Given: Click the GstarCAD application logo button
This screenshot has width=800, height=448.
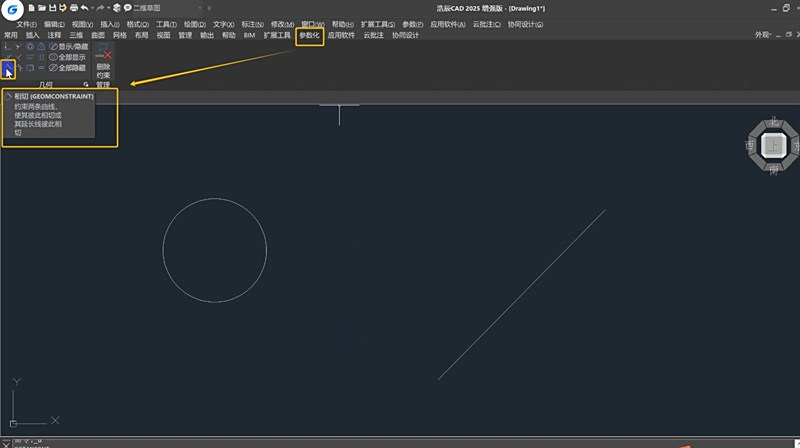Looking at the screenshot, I should (12, 10).
